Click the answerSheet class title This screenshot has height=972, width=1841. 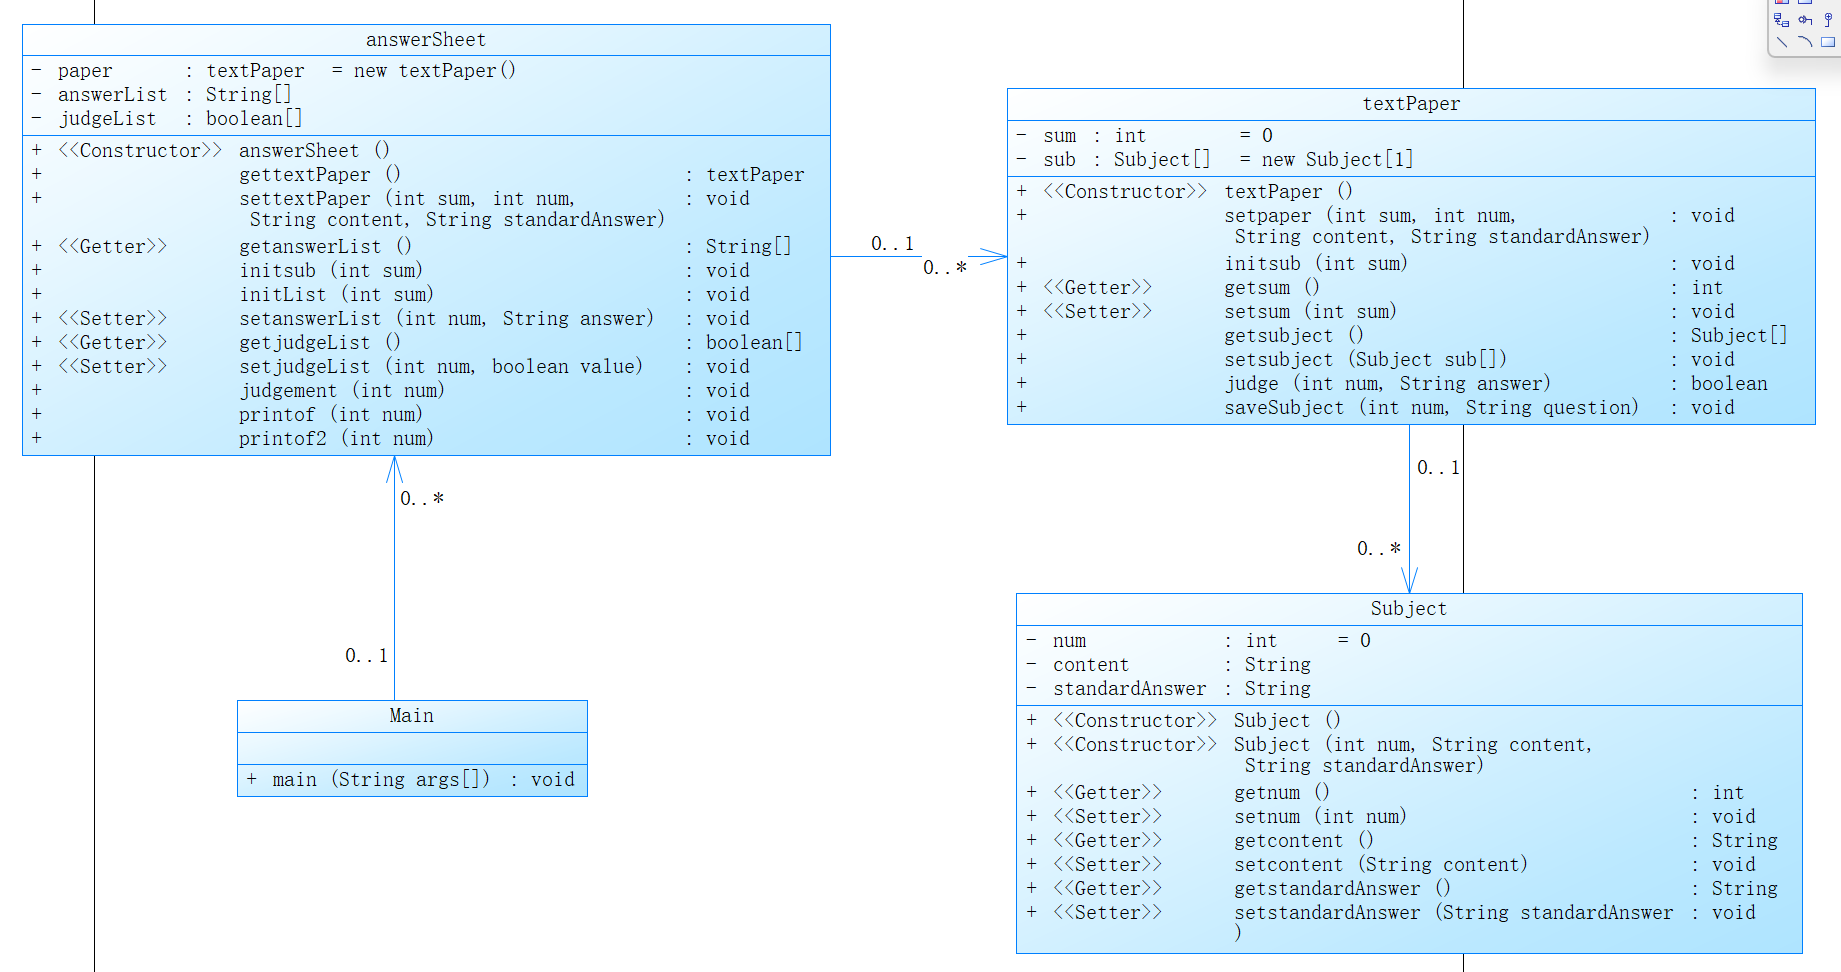[426, 40]
